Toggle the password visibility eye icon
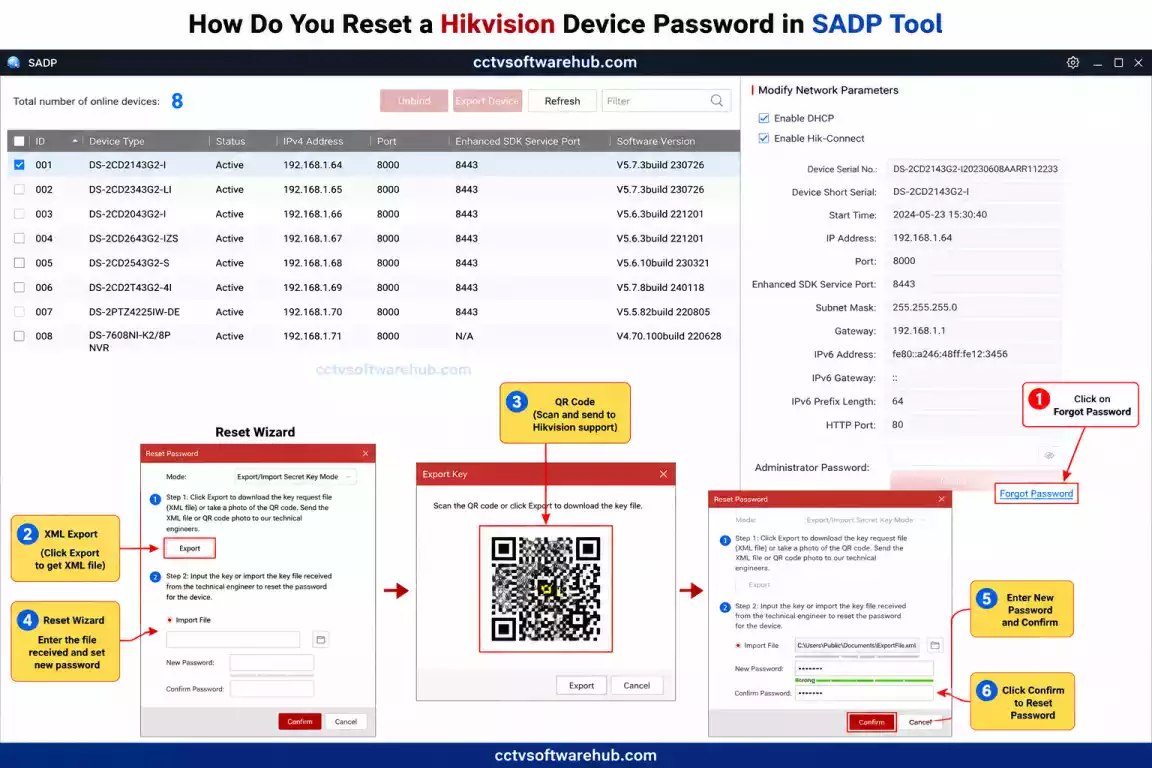The width and height of the screenshot is (1152, 768). pos(1049,456)
